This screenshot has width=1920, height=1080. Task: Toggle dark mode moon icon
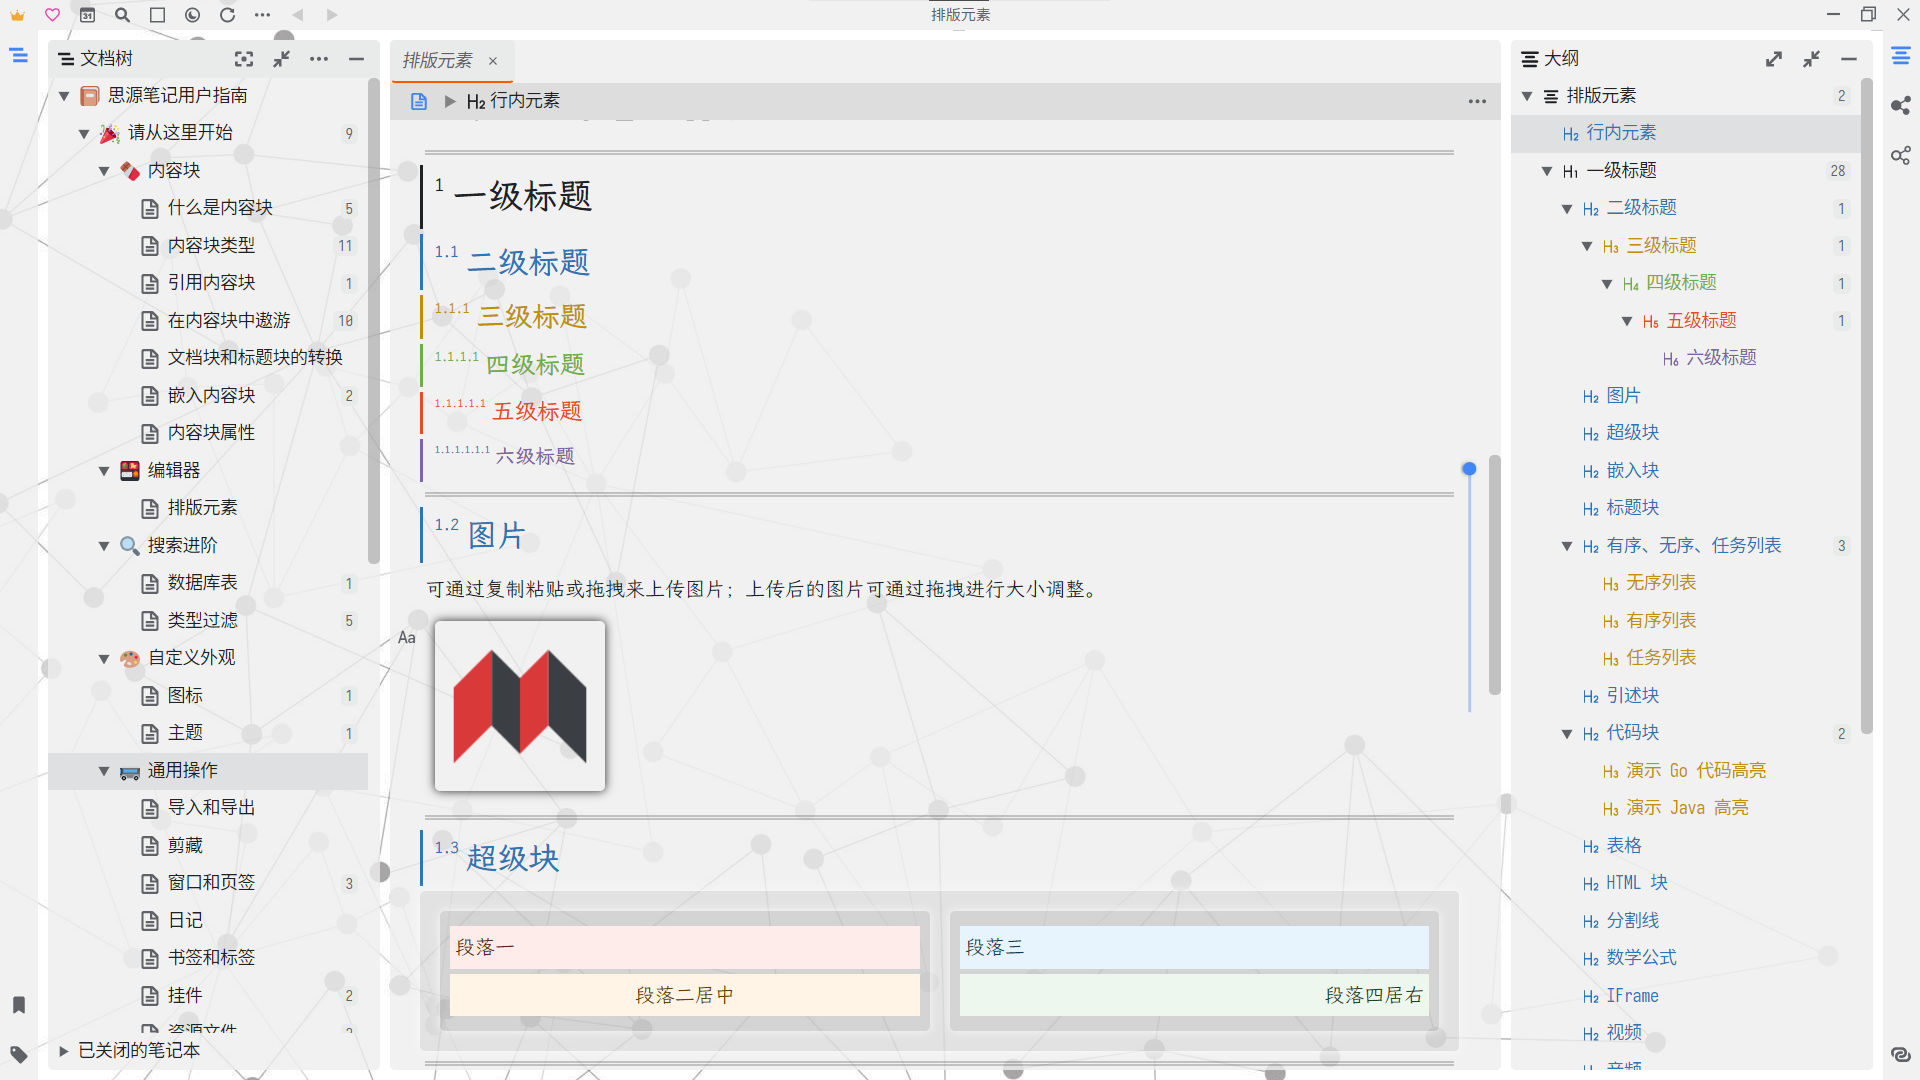coord(192,15)
